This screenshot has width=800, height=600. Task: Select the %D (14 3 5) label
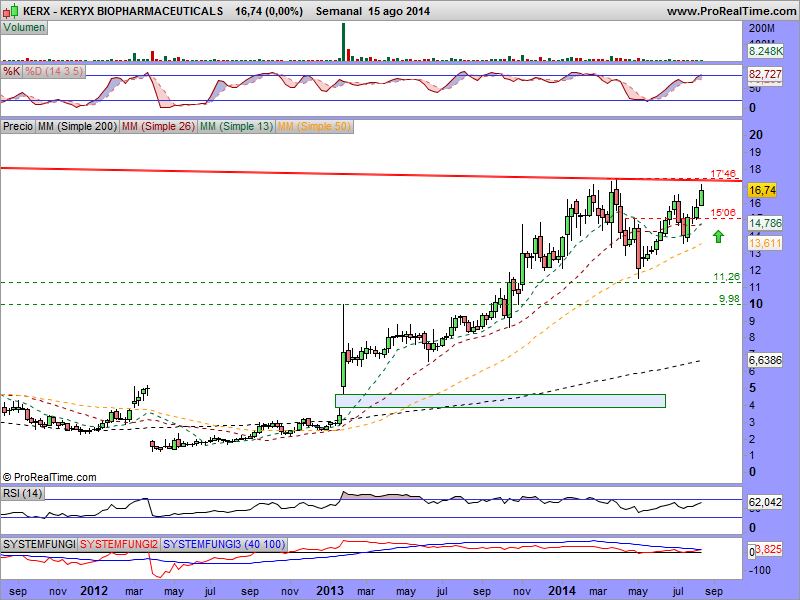[54, 71]
